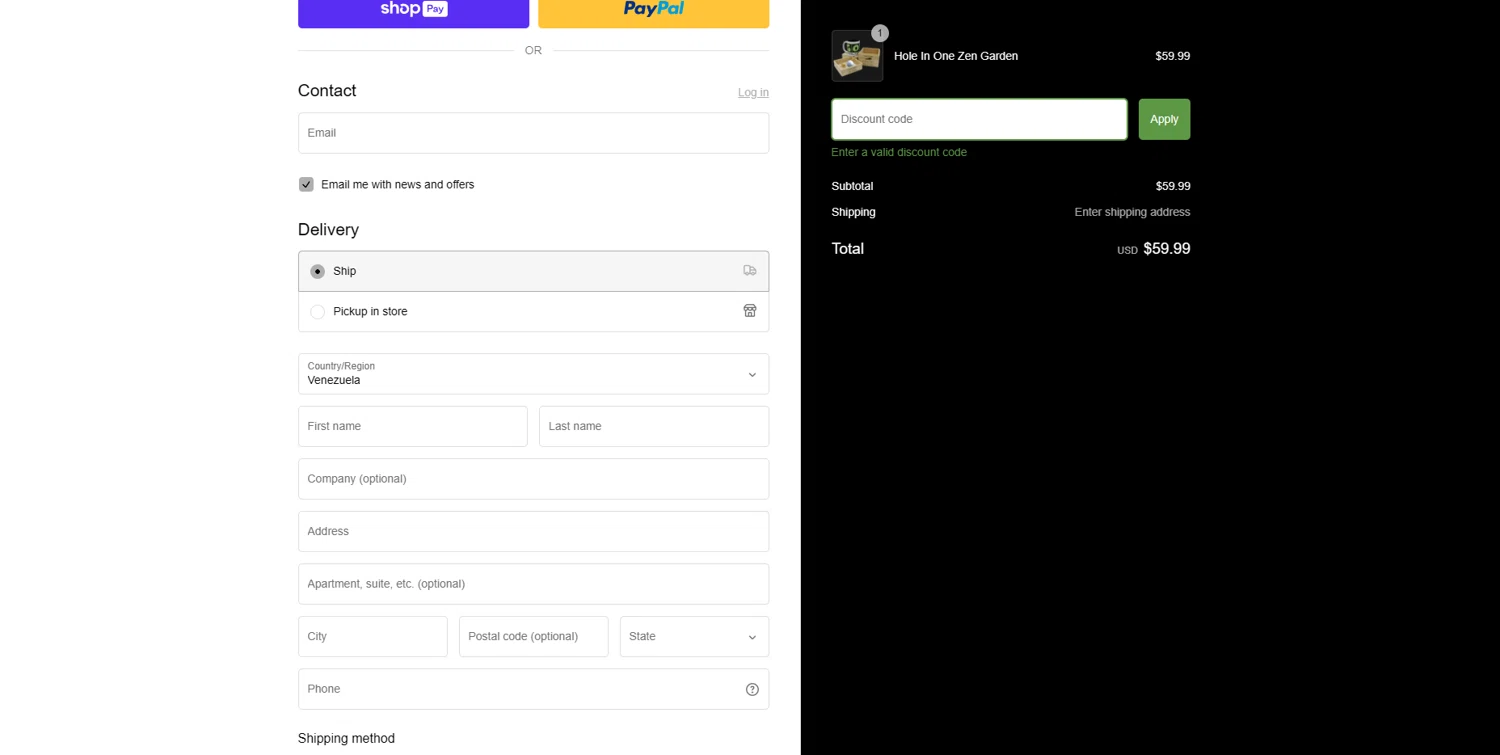This screenshot has width=1500, height=755.
Task: Focus the Phone field
Action: click(x=533, y=689)
